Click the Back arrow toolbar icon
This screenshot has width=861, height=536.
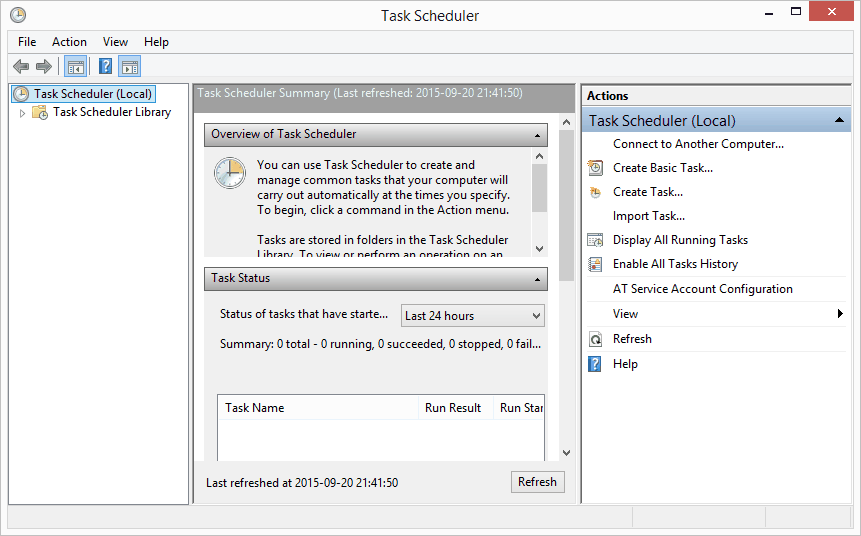[x=21, y=67]
